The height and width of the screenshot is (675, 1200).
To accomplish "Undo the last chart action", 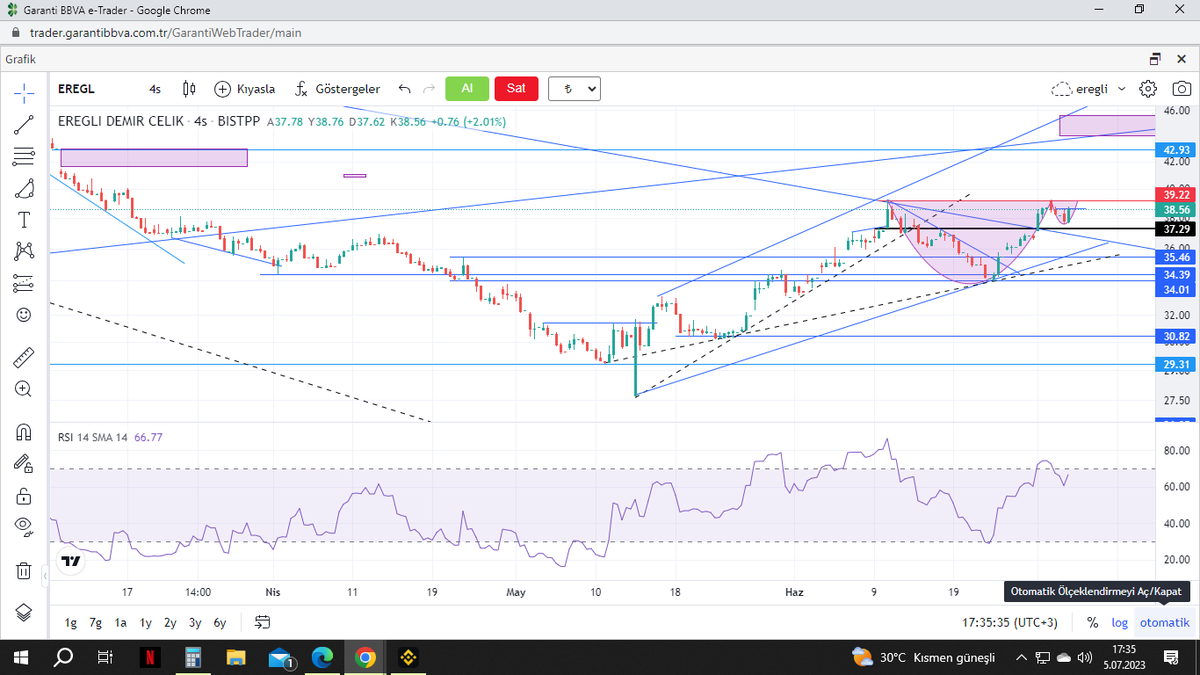I will (404, 89).
